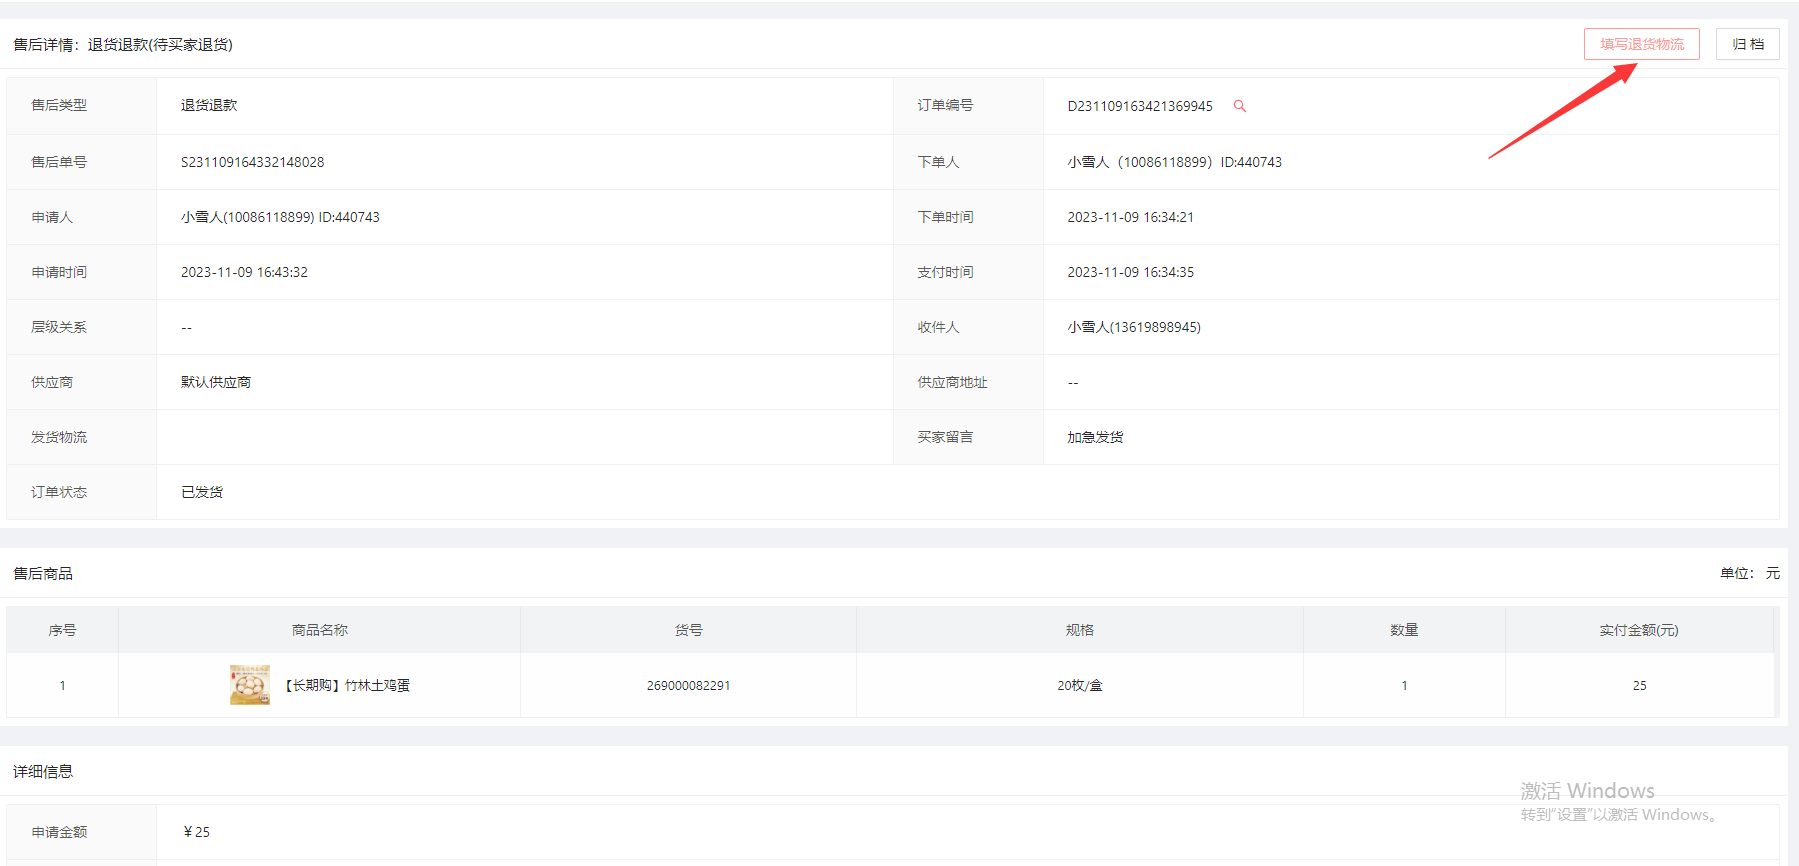Click the 规格 column header
The image size is (1799, 866).
point(1079,630)
